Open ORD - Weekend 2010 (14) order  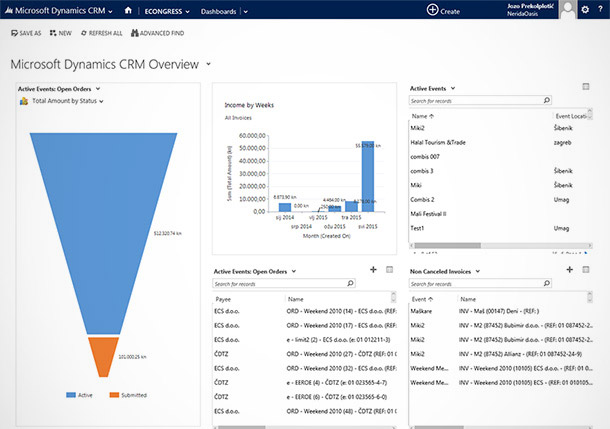point(342,311)
